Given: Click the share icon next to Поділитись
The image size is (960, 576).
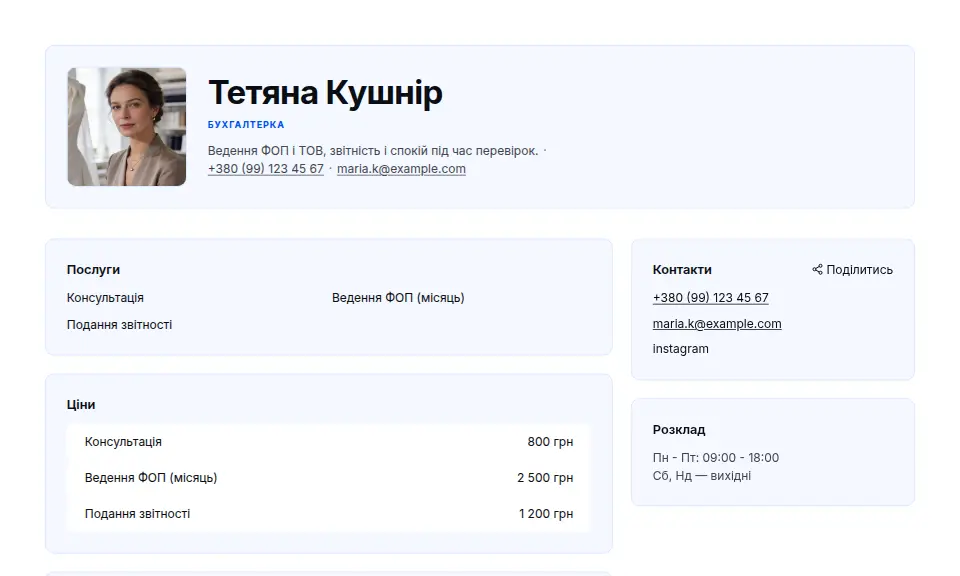Looking at the screenshot, I should click(x=817, y=269).
